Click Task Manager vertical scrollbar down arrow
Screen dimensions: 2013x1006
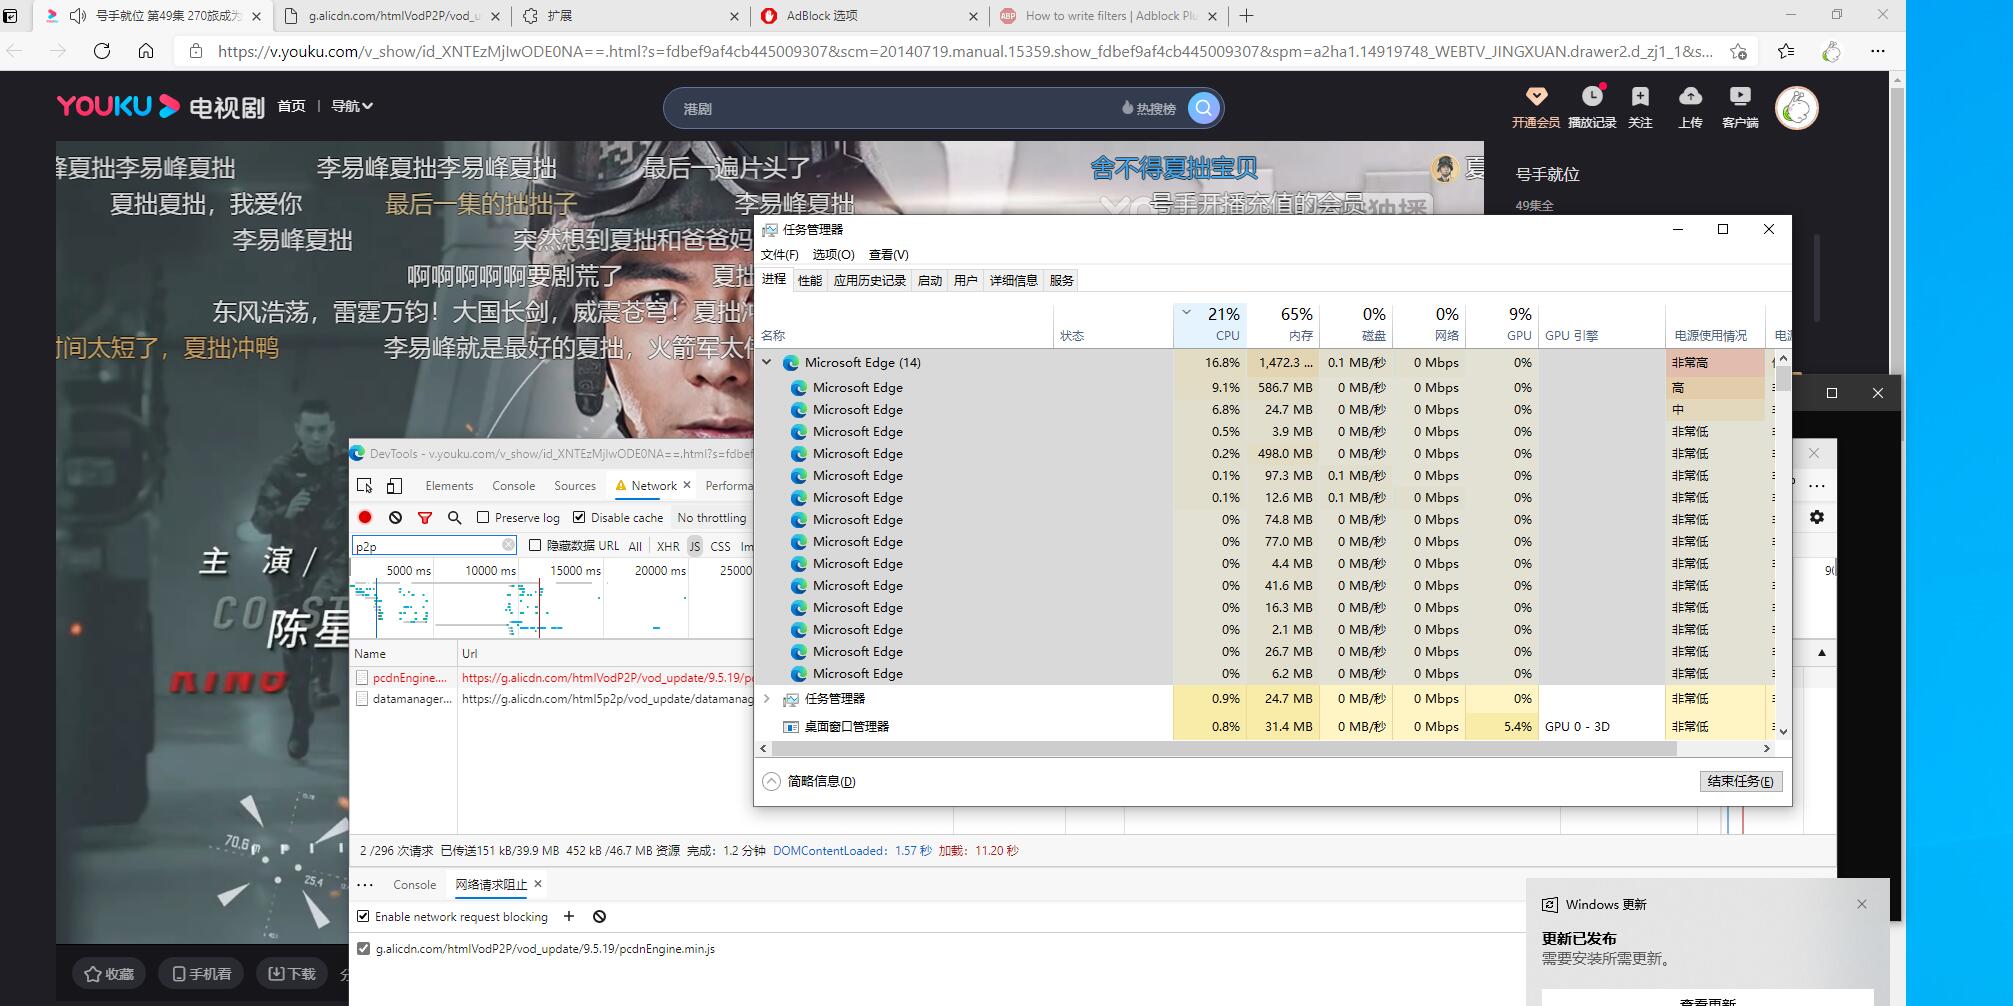pos(1783,732)
